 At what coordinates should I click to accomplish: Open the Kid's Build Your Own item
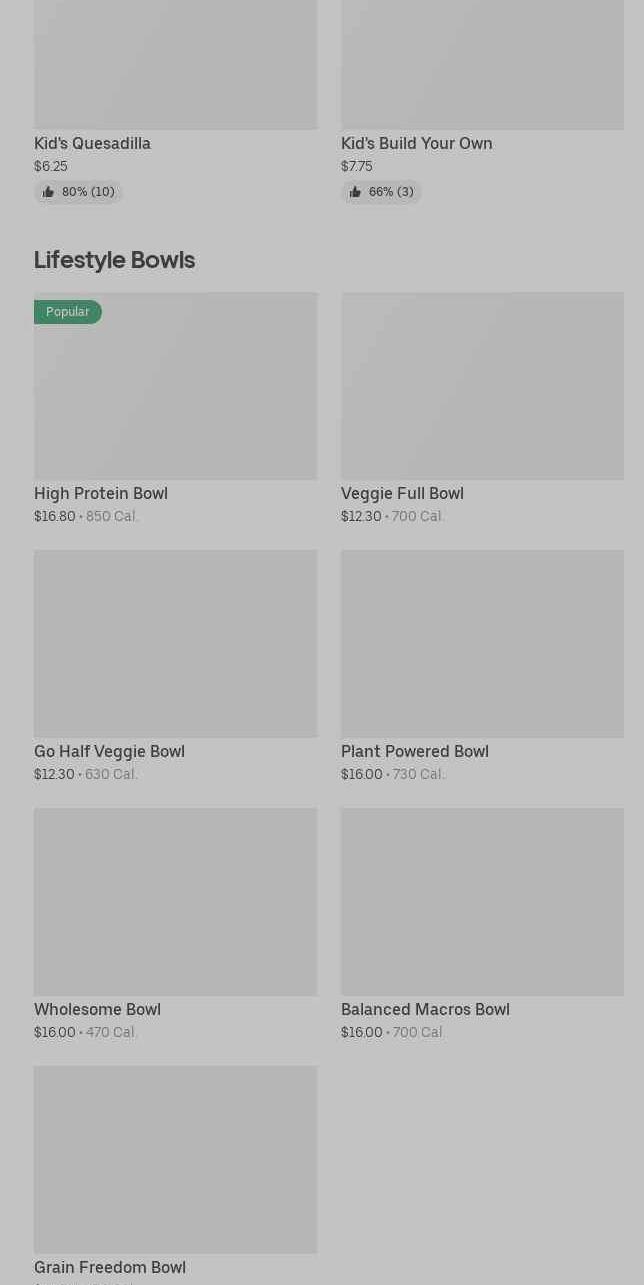pyautogui.click(x=416, y=143)
